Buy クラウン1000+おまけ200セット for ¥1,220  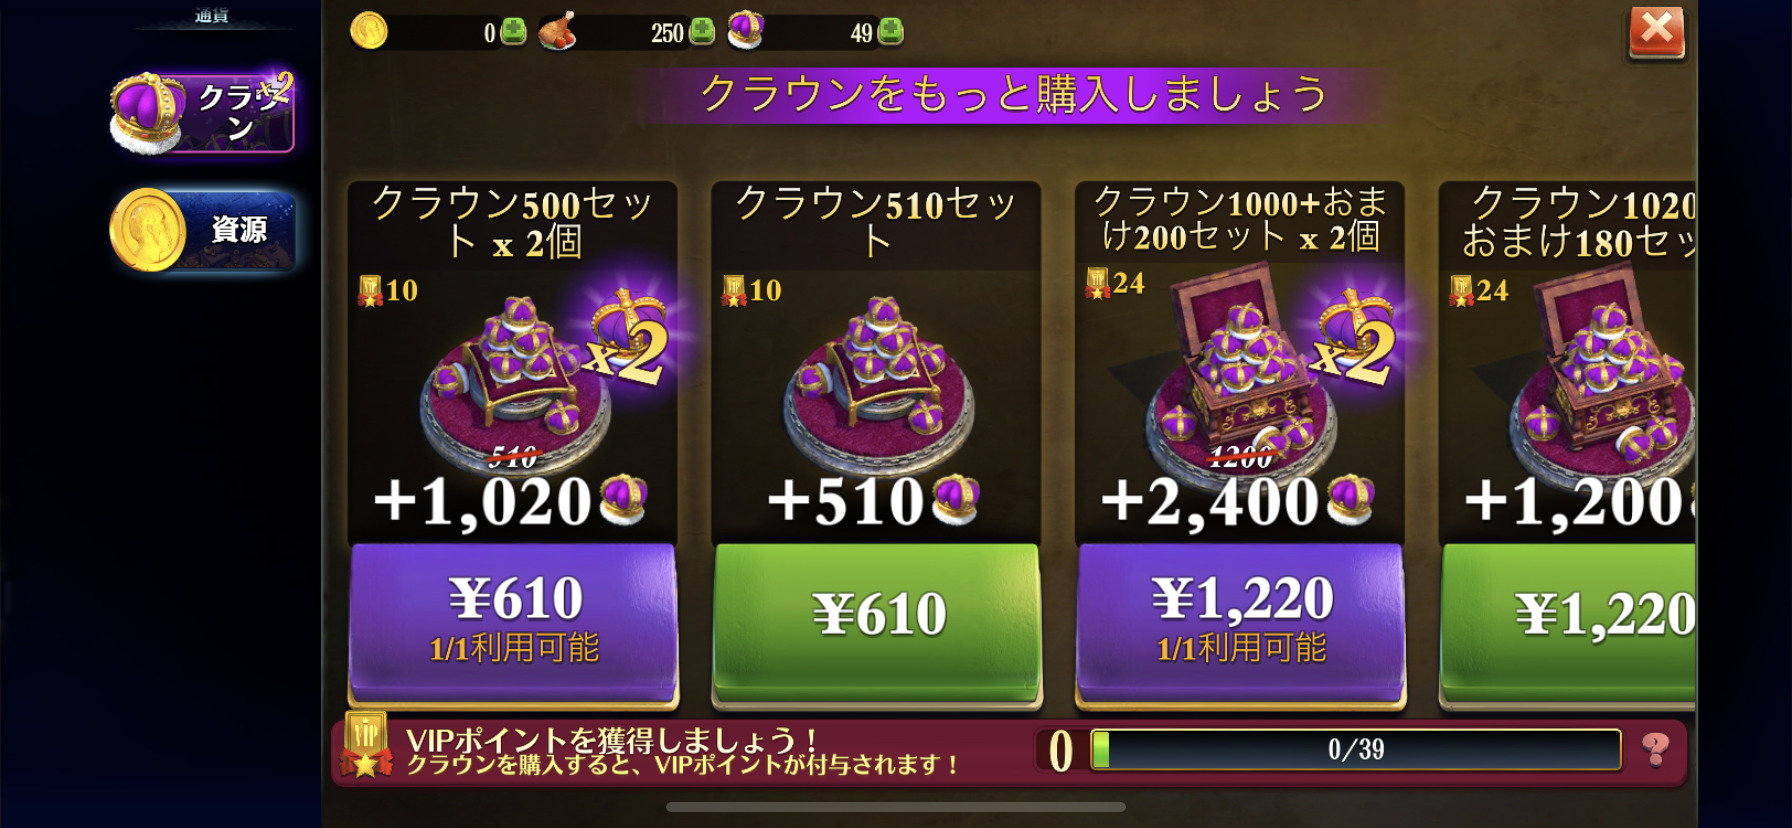[x=1240, y=622]
